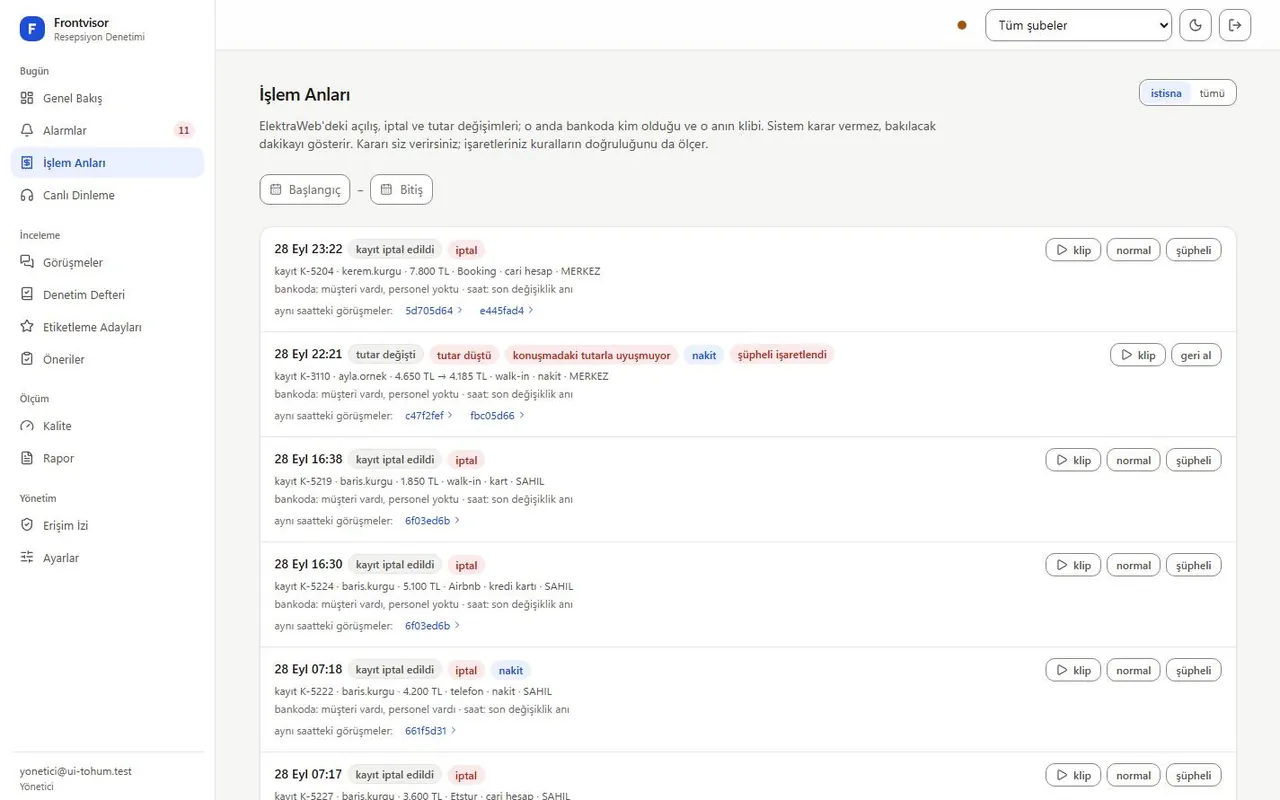The width and height of the screenshot is (1280, 800).
Task: Click the Etiketleme Adayları star icon
Action: click(x=27, y=327)
